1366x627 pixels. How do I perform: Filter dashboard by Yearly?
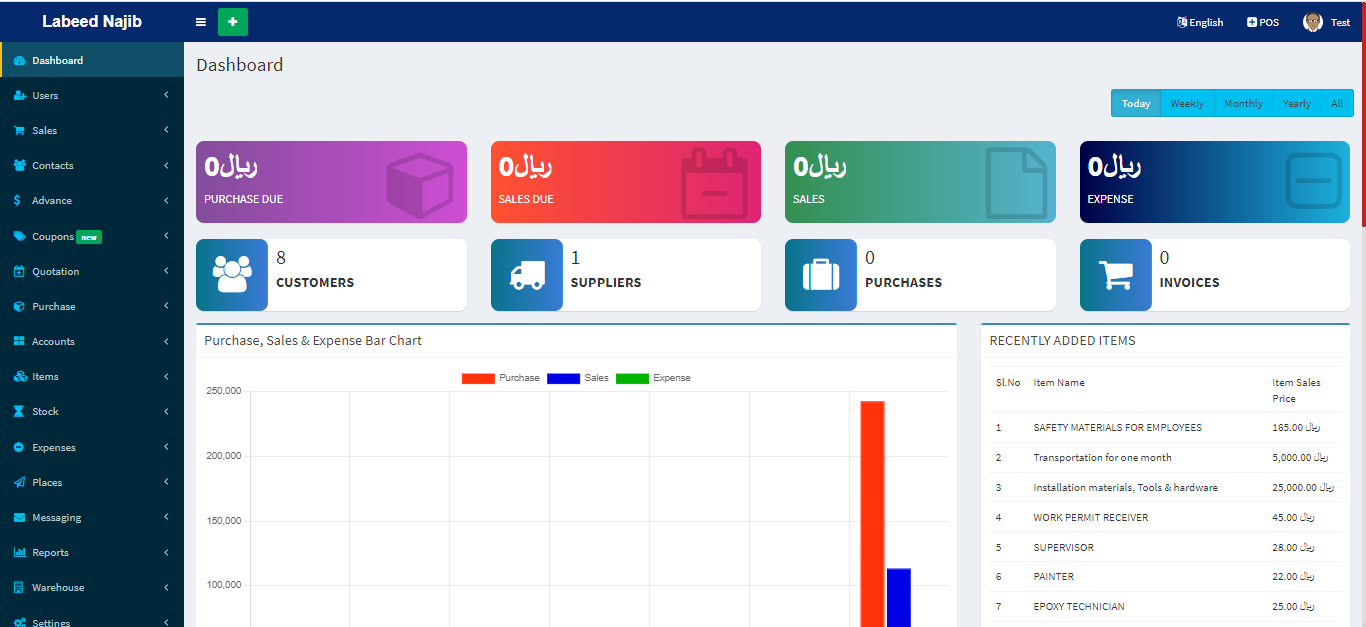1296,103
